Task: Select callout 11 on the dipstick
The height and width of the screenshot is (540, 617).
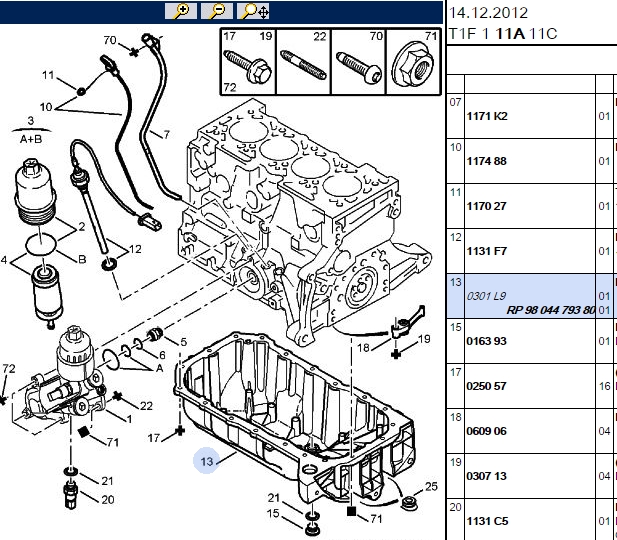Action: [x=48, y=75]
